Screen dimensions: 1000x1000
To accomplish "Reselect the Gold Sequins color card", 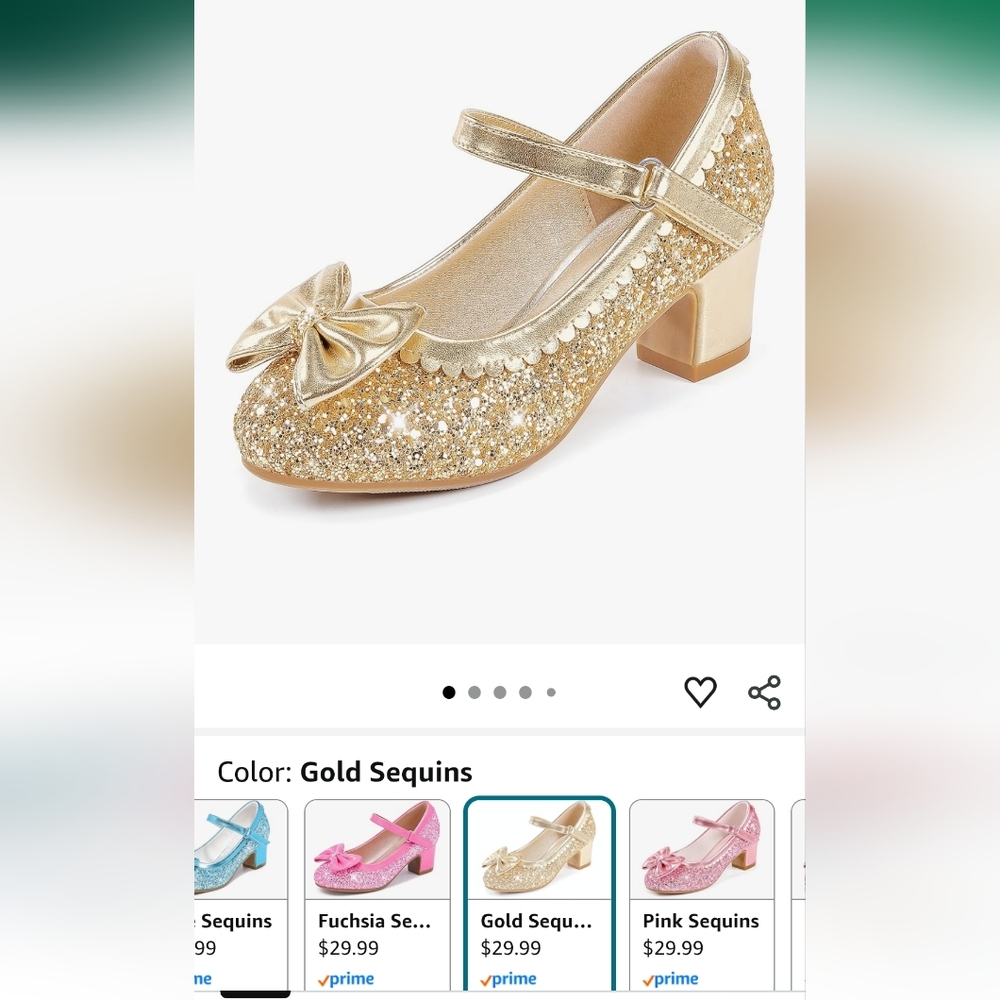I will coord(540,890).
